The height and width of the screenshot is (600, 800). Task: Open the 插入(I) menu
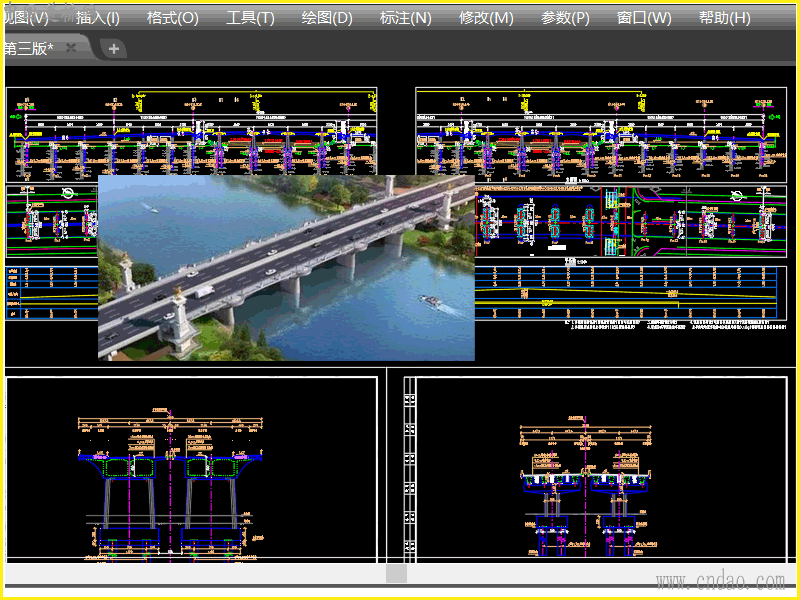97,18
